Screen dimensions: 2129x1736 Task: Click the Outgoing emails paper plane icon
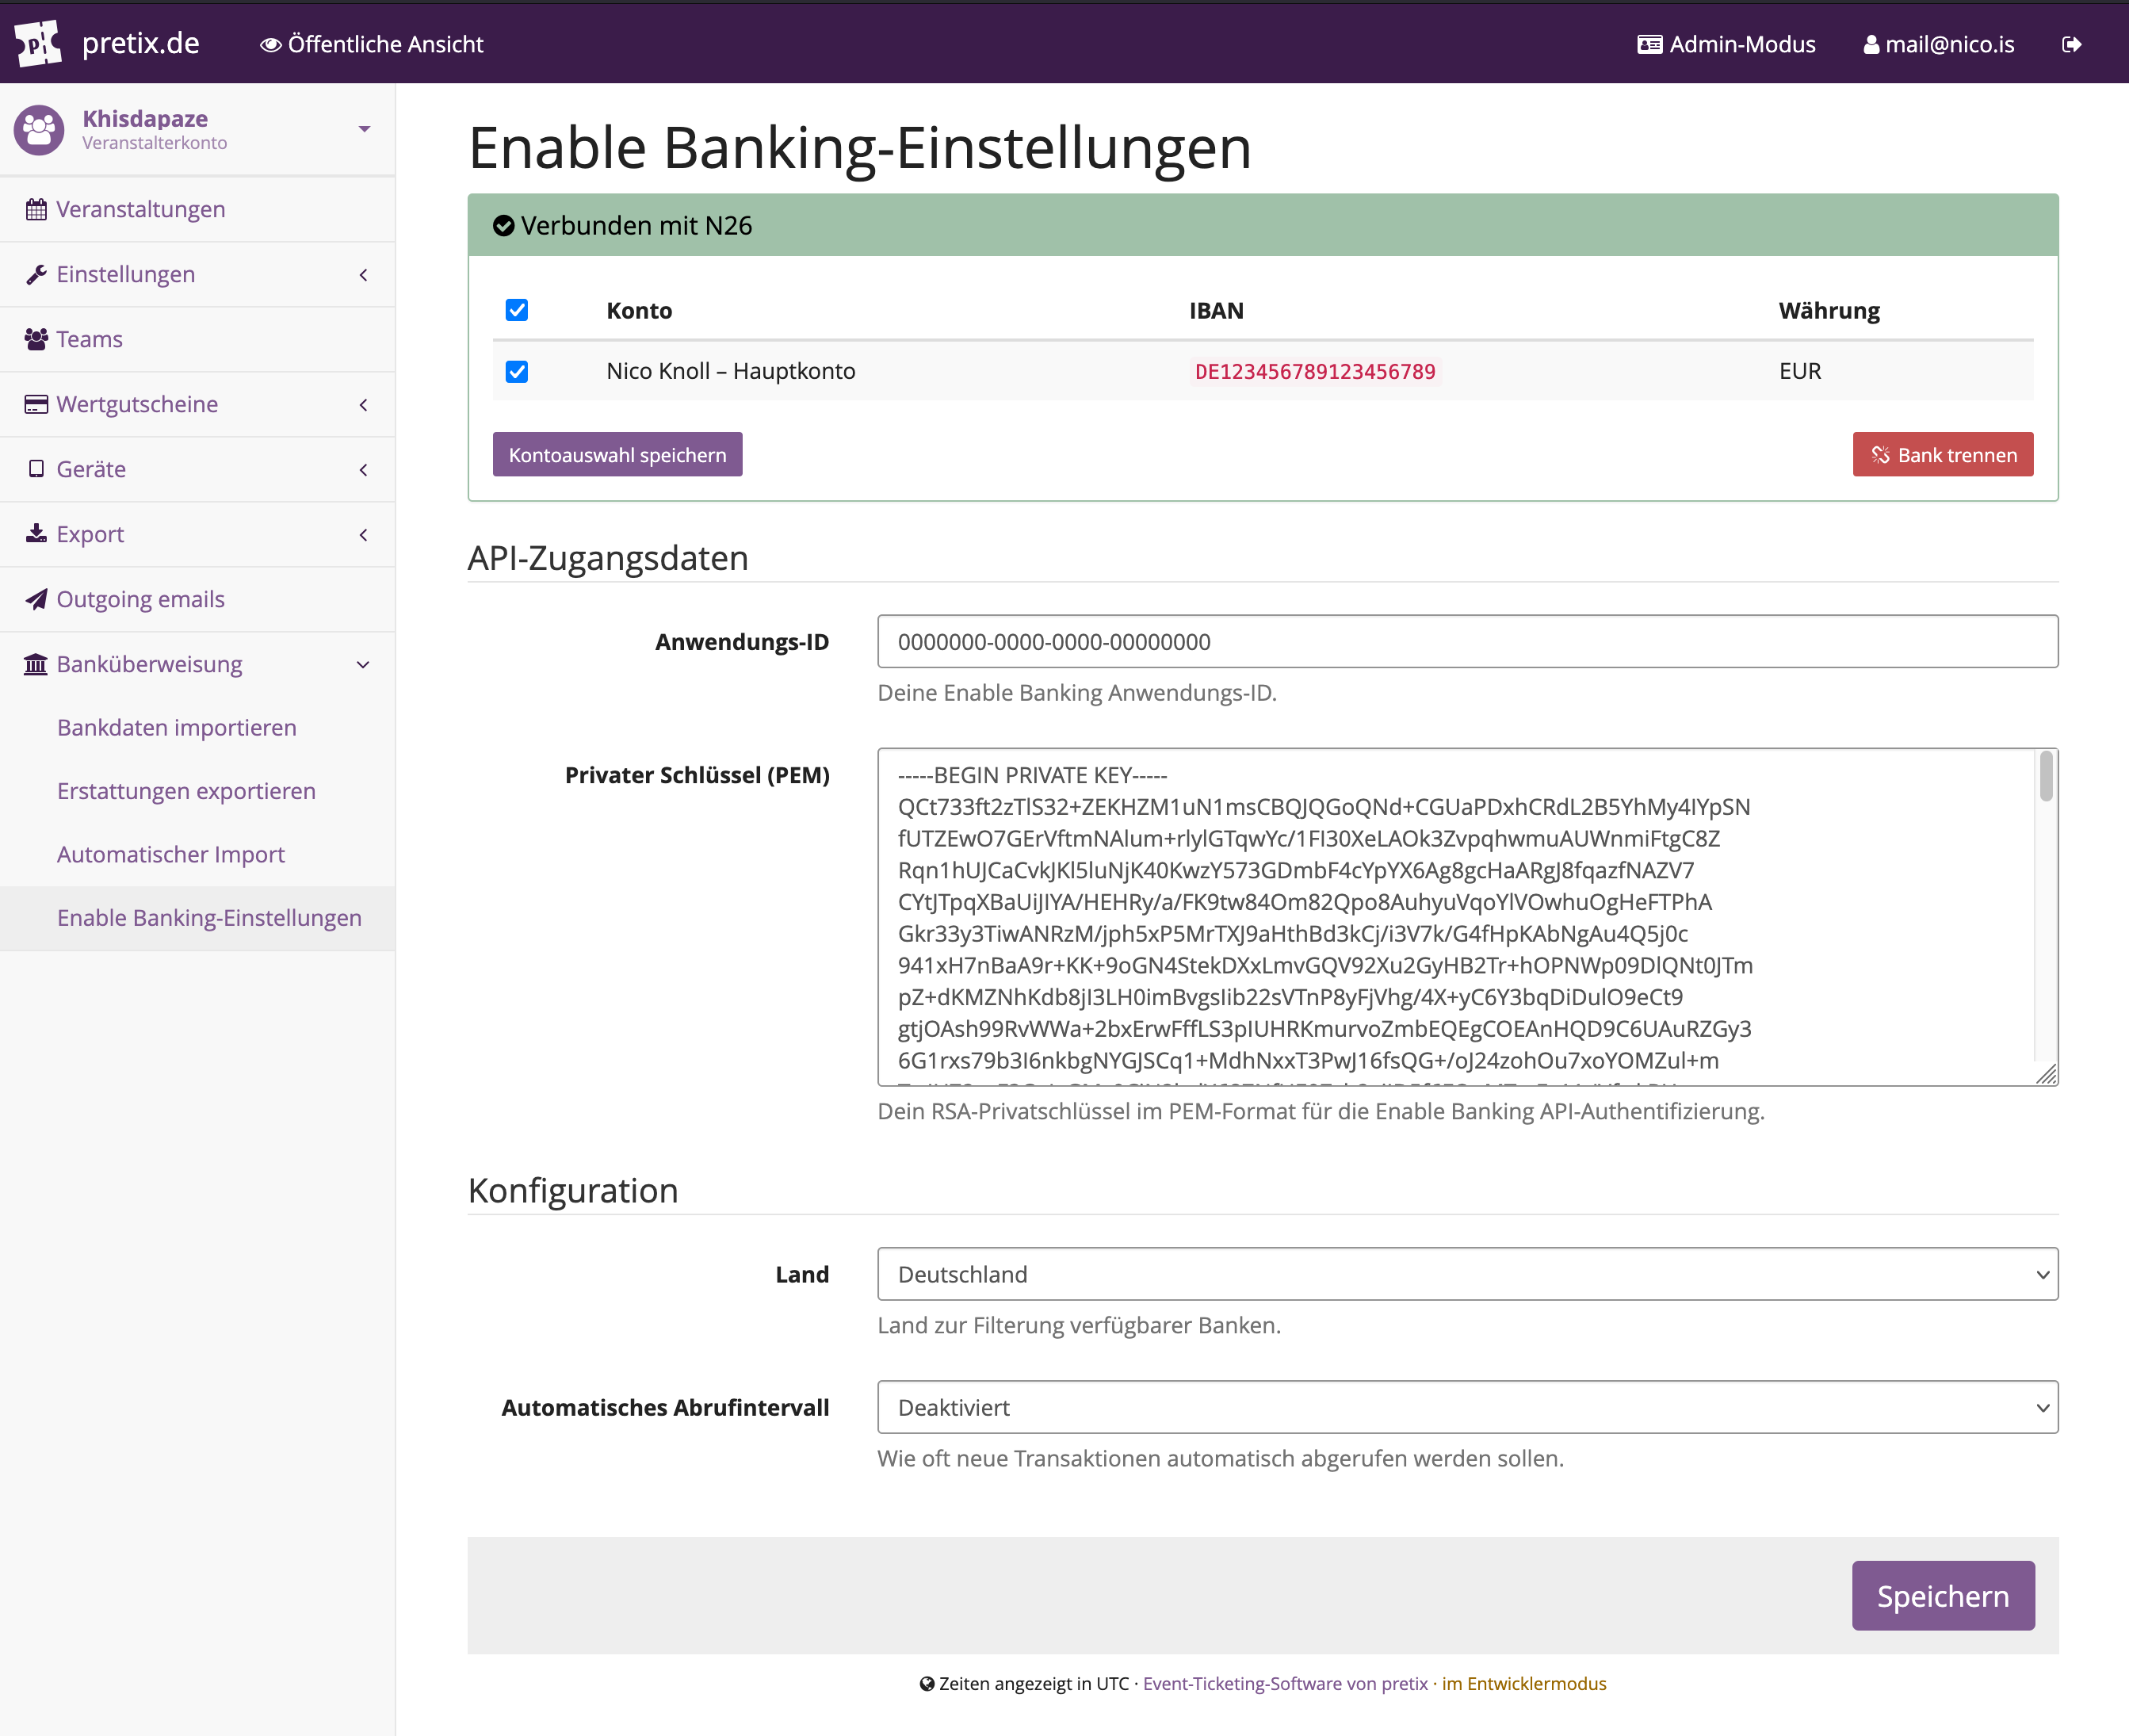(x=36, y=599)
